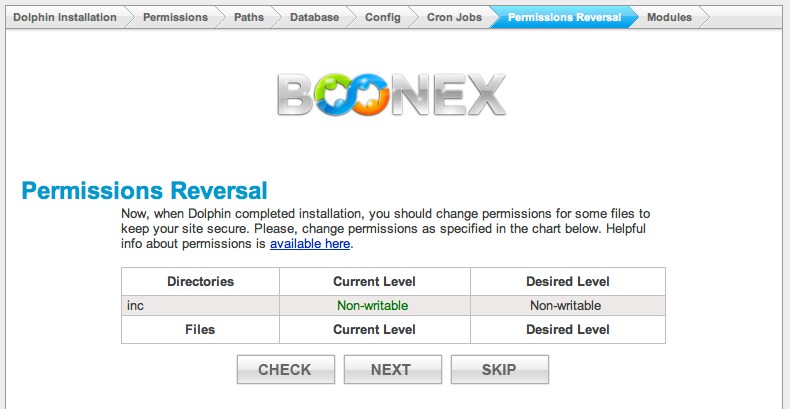The width and height of the screenshot is (790, 409).
Task: Click 'Current Level' header in Directories row
Action: click(x=374, y=282)
